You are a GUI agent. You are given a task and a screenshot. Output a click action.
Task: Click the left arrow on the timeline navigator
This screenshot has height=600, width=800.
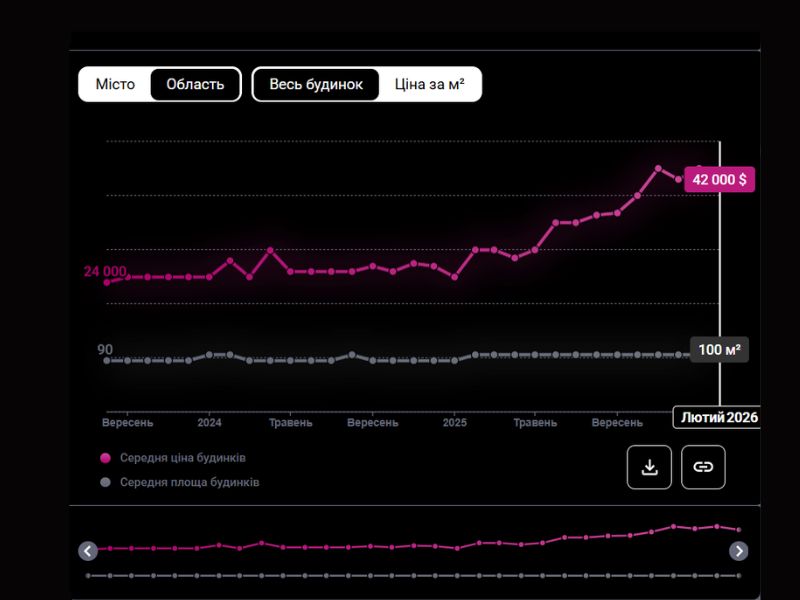pyautogui.click(x=88, y=551)
